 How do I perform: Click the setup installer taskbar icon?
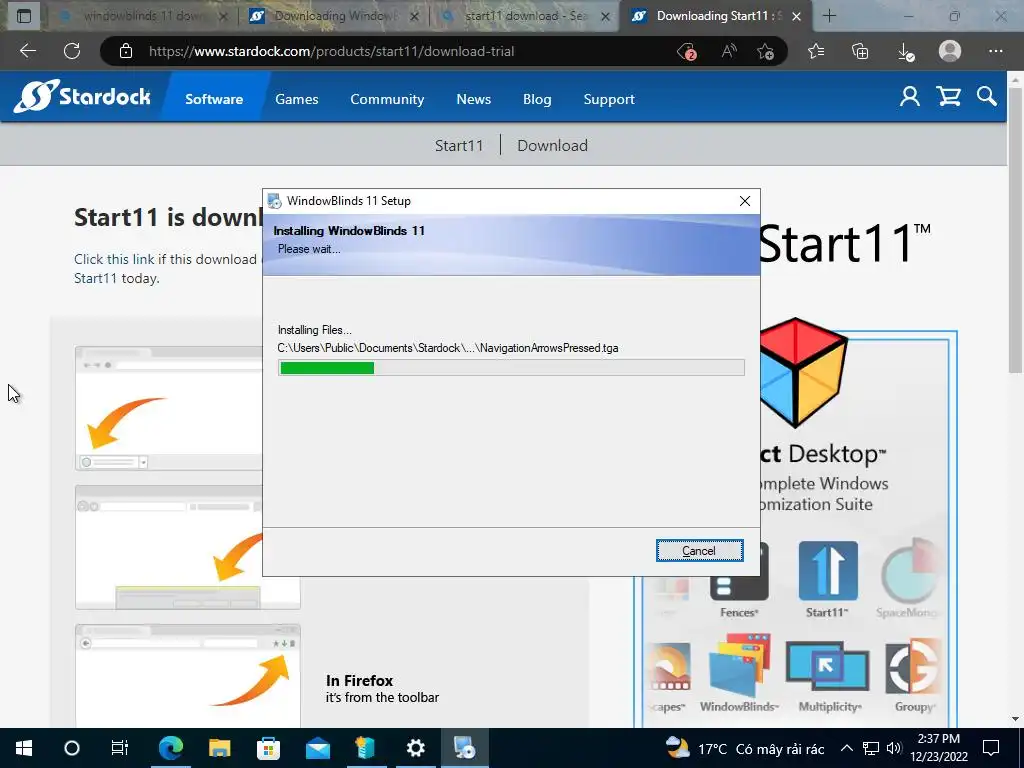point(464,748)
